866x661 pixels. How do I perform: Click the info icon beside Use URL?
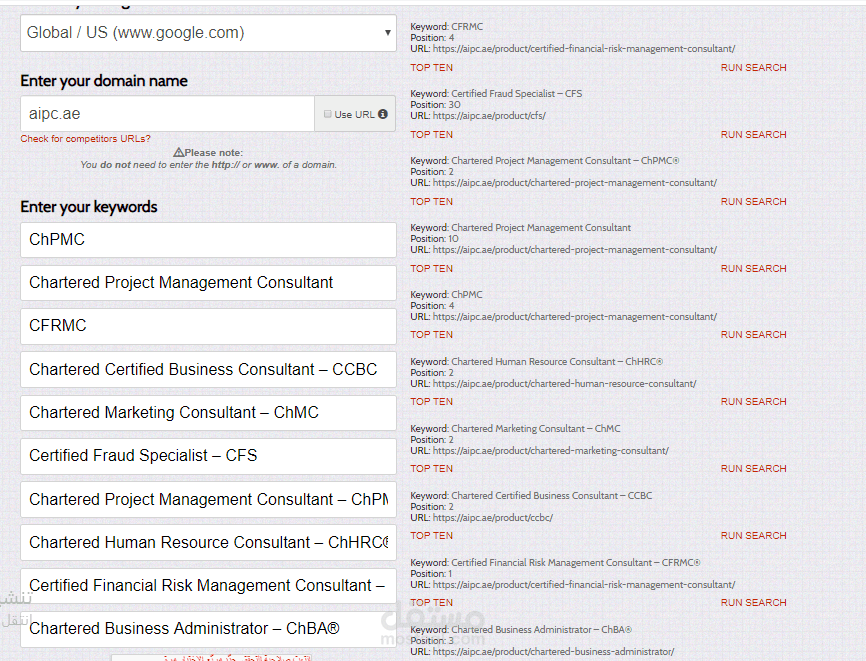(383, 114)
